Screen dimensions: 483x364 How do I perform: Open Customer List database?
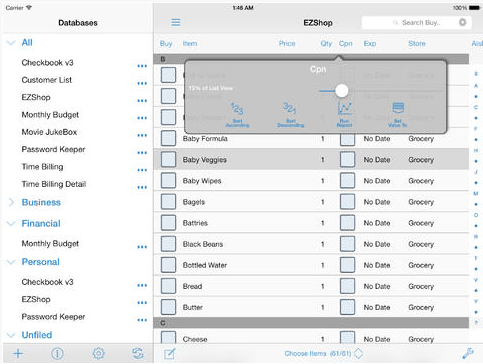pos(47,80)
